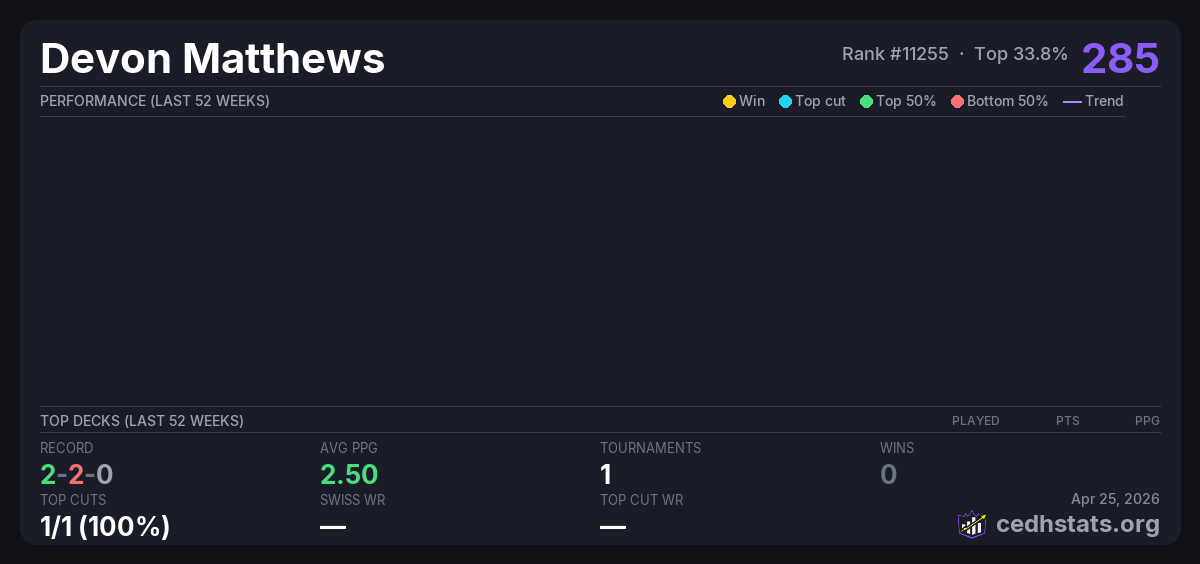Toggle the Win series legend label

coord(751,101)
